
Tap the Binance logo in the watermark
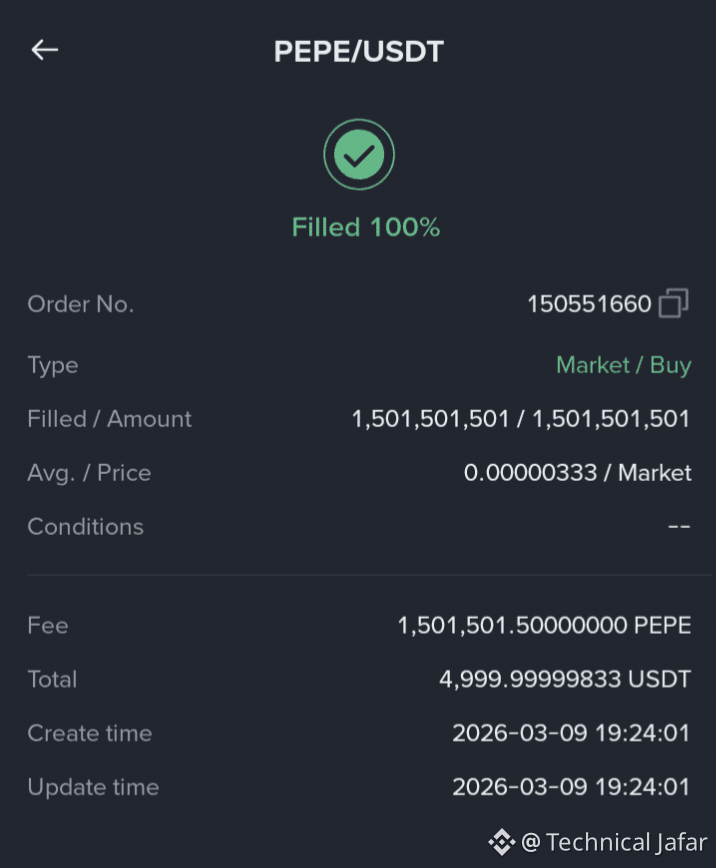coord(502,842)
